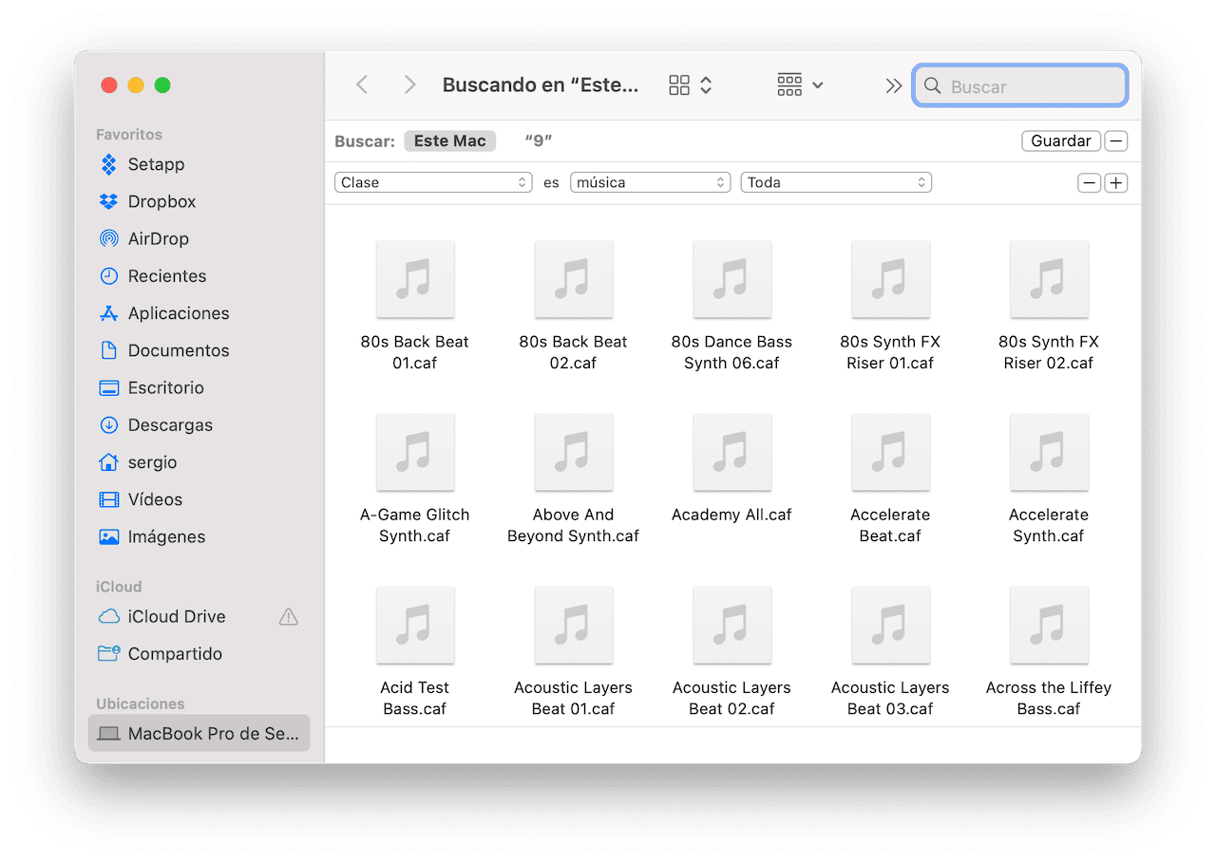Click iCloud Drive warning triangle icon
Image resolution: width=1216 pixels, height=862 pixels.
pyautogui.click(x=288, y=617)
